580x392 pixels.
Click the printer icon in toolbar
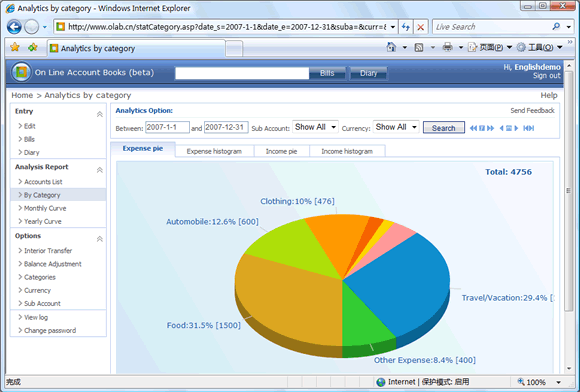click(448, 47)
